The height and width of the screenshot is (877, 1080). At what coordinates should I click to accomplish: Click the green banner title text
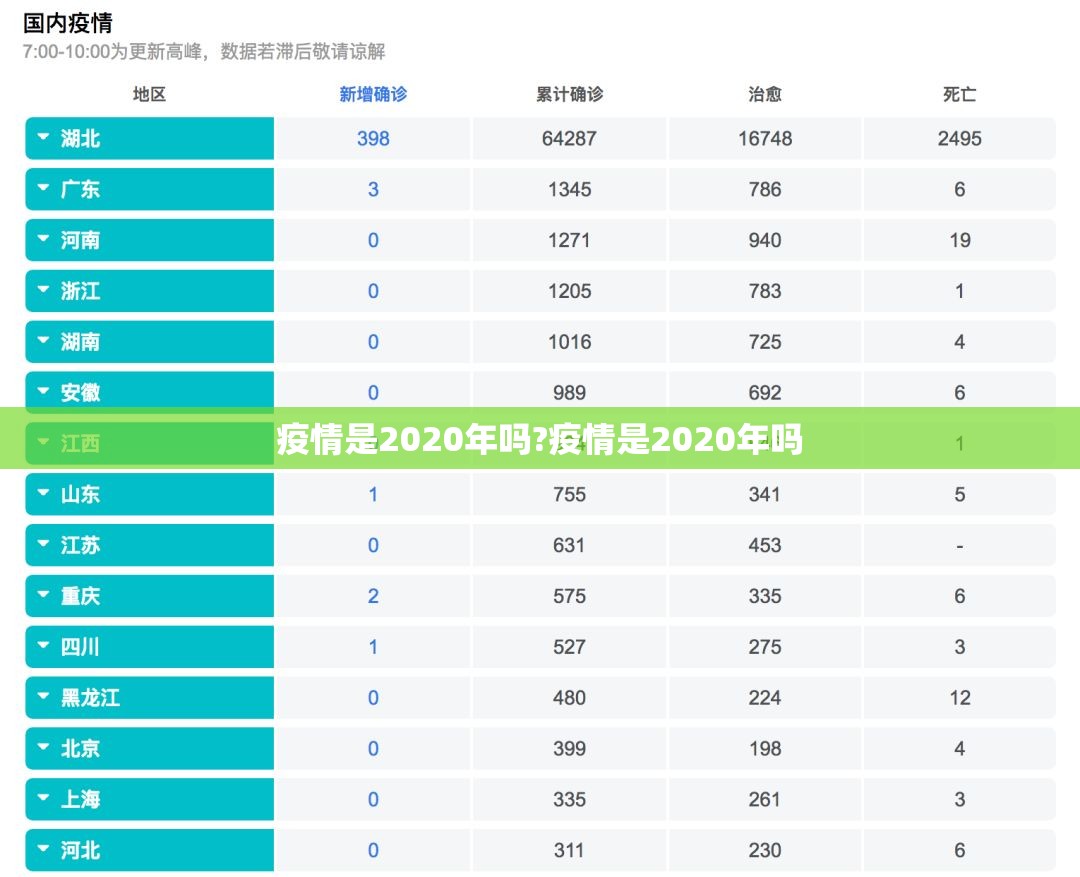(540, 439)
